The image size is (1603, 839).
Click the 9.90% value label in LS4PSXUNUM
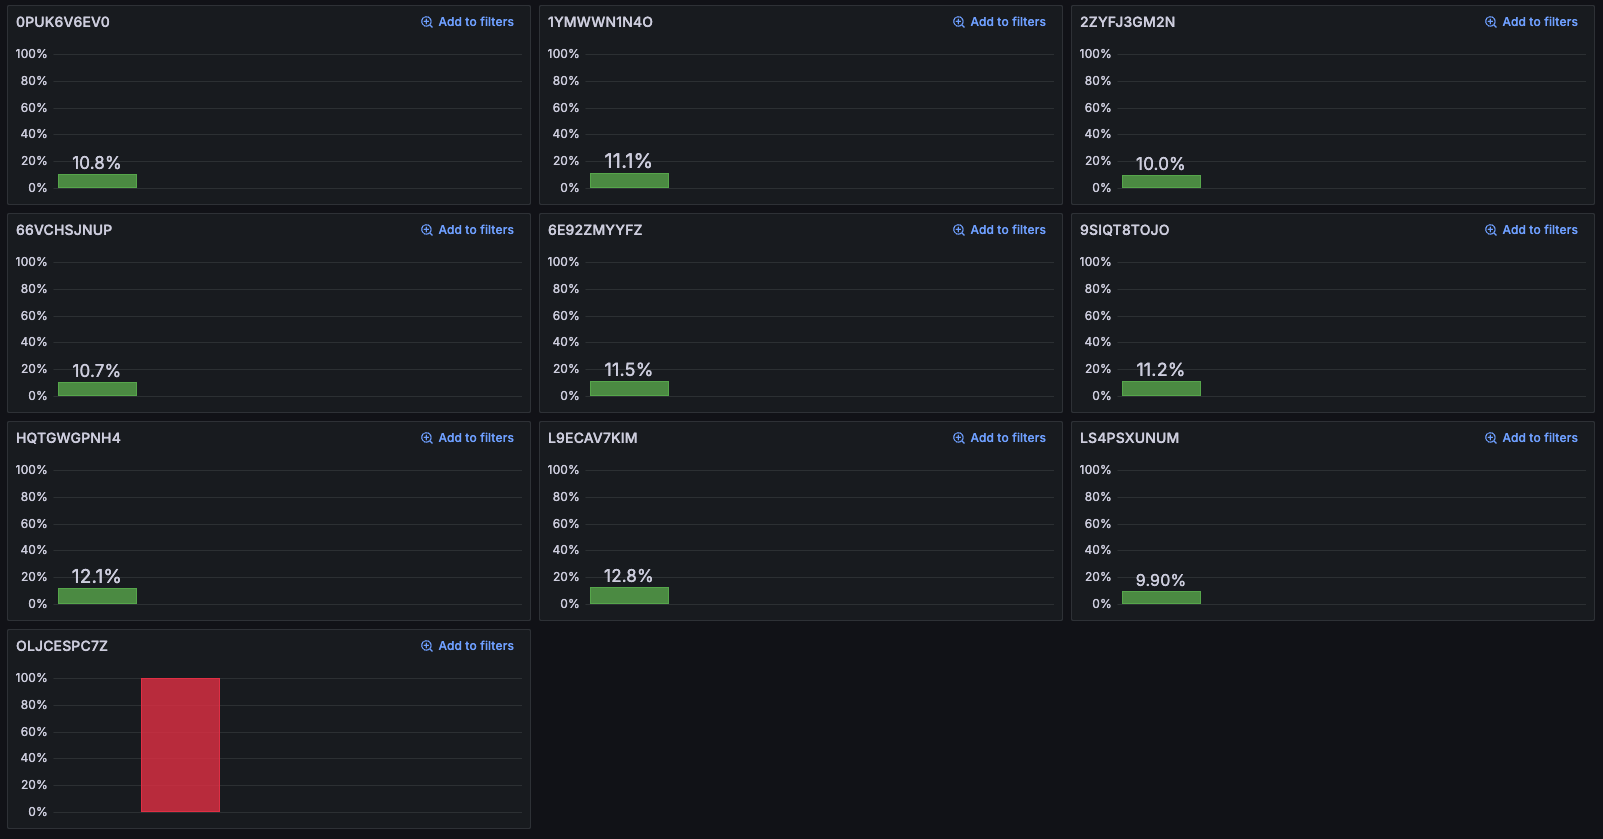(1161, 579)
